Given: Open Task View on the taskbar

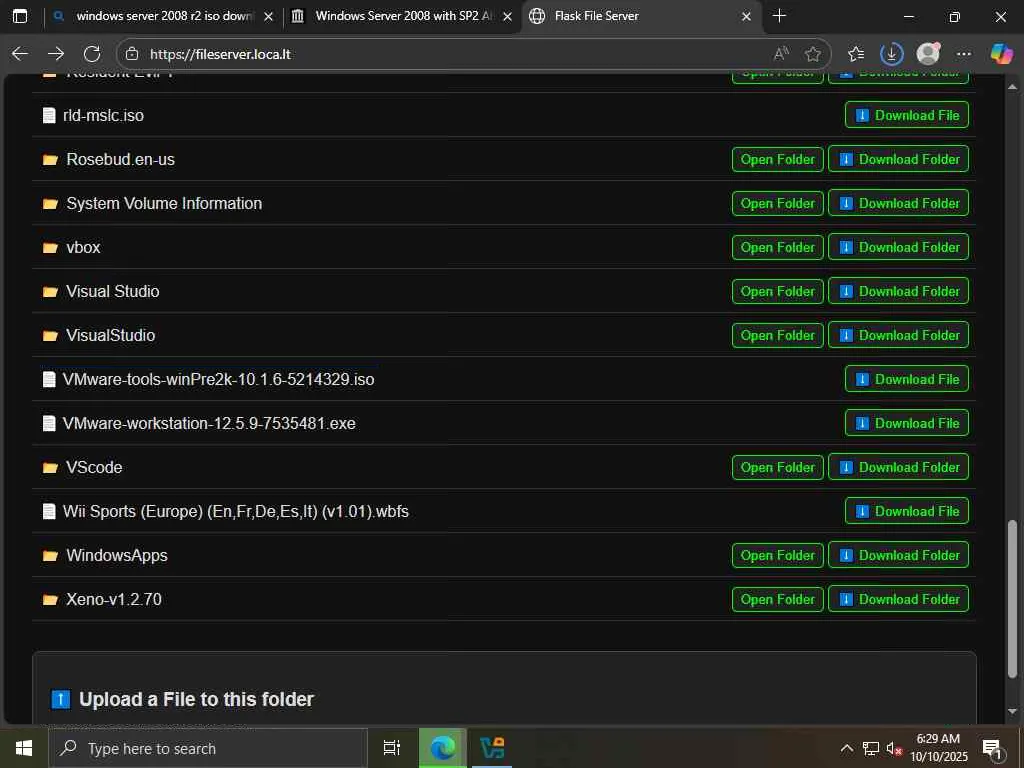Looking at the screenshot, I should [392, 748].
